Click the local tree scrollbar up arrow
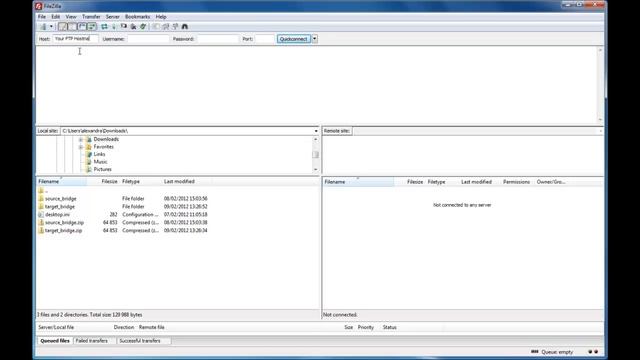Screen dimensions: 640x360 316,139
